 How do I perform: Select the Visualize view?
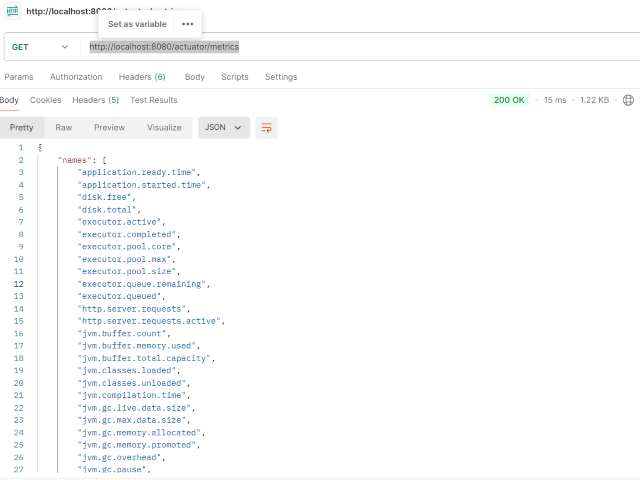click(164, 128)
